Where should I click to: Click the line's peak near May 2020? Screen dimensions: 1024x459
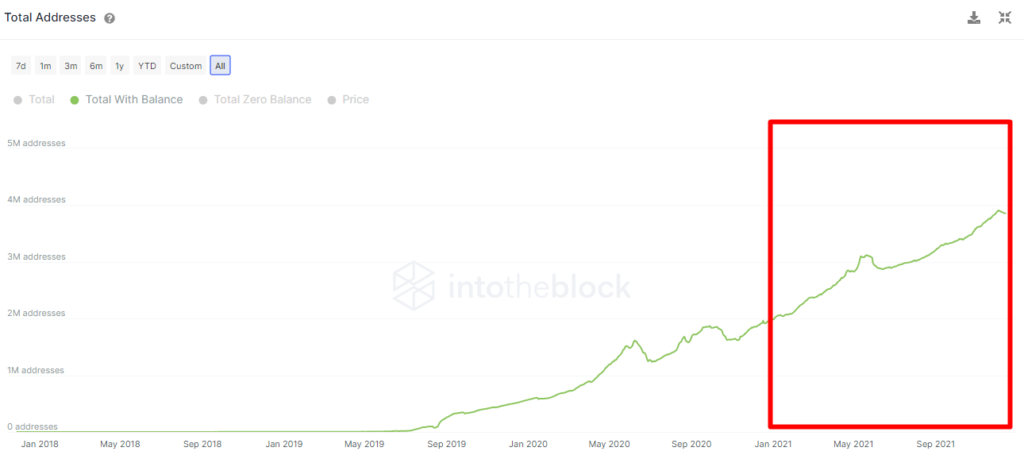click(x=633, y=343)
